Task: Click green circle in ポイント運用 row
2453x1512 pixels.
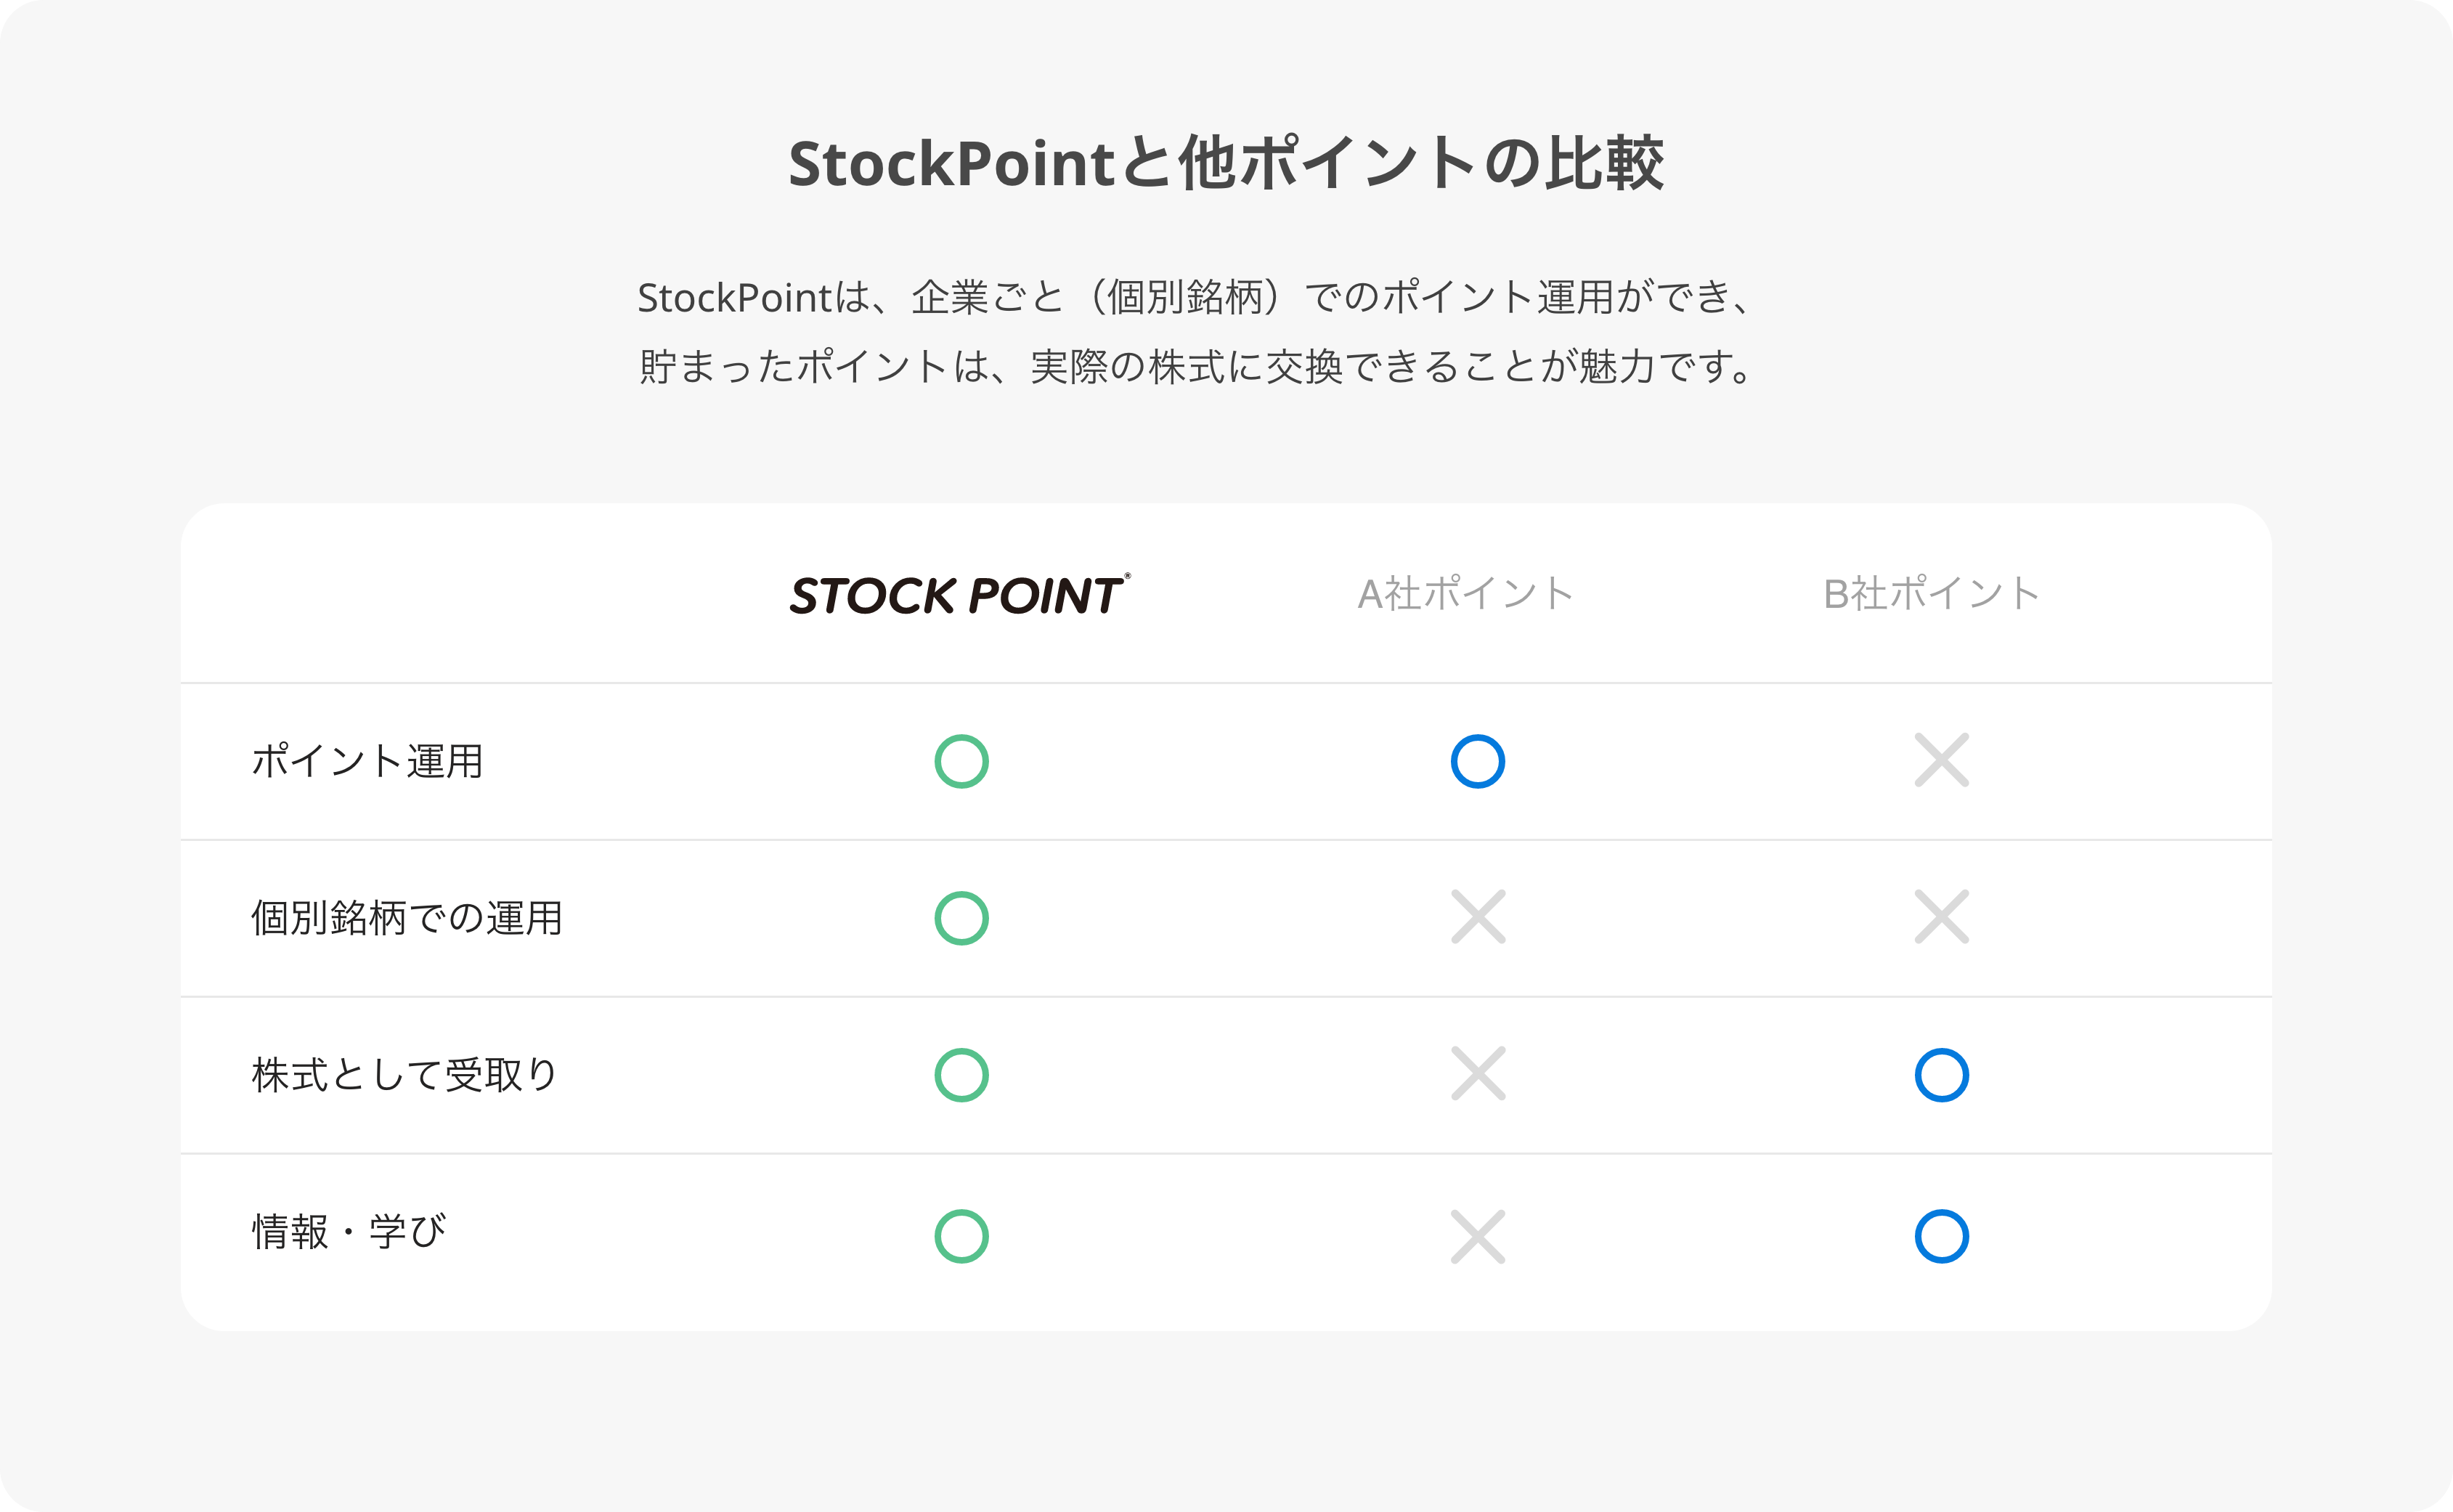Action: point(961,761)
